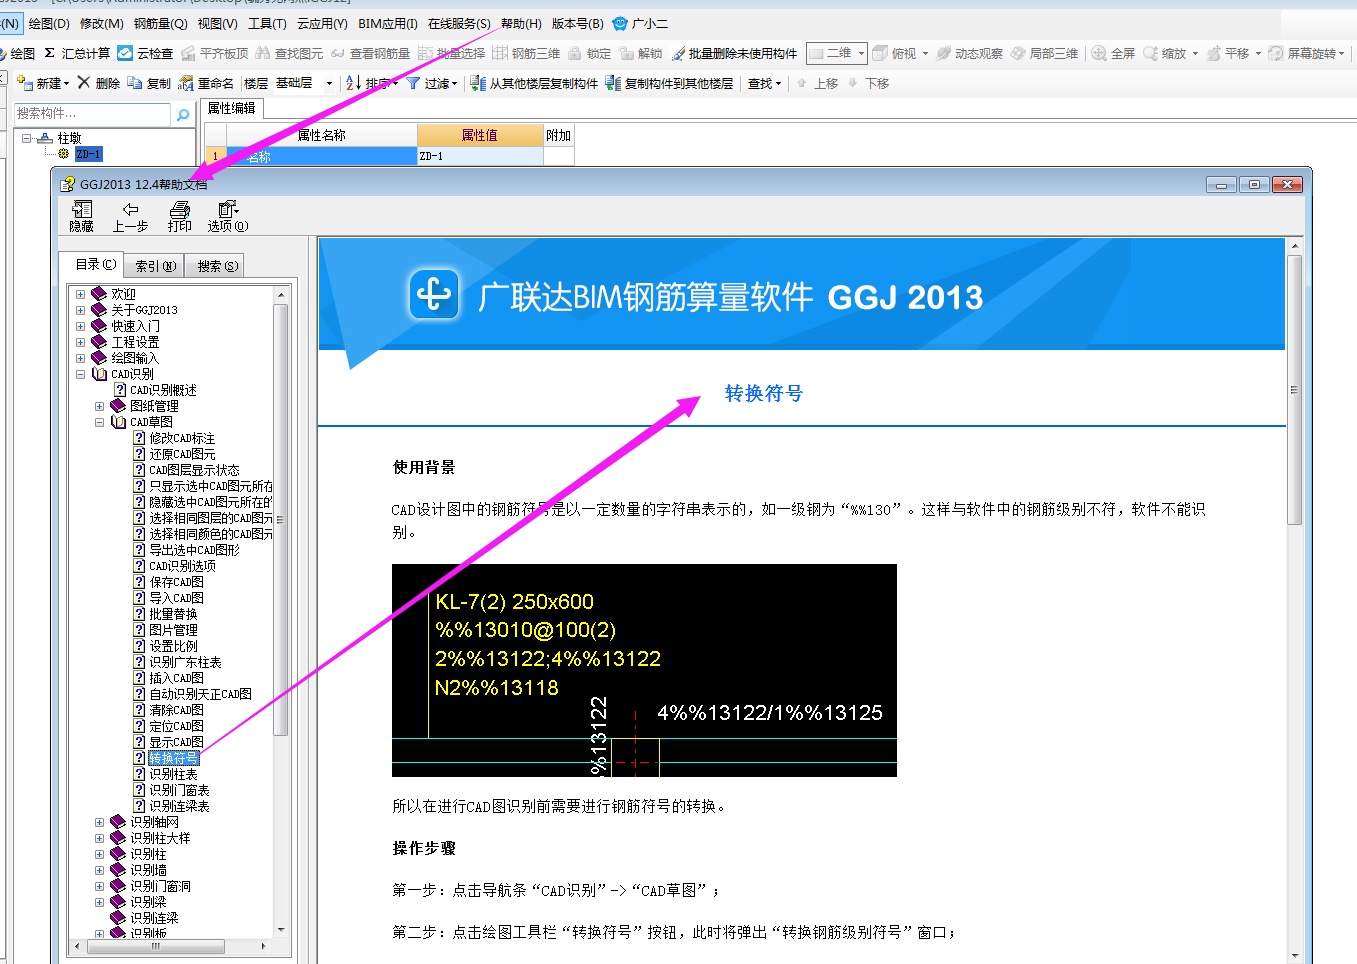Open the 钢筋量(Q) menu
The image size is (1357, 964).
coord(161,23)
